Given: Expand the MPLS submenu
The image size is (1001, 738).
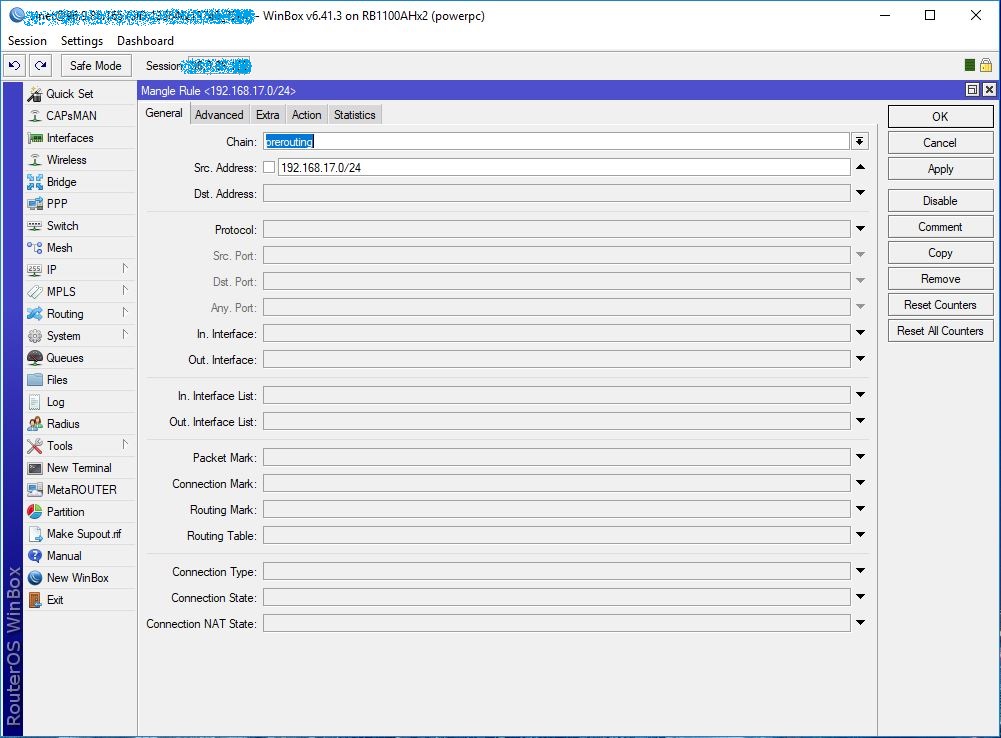Looking at the screenshot, I should [x=125, y=292].
